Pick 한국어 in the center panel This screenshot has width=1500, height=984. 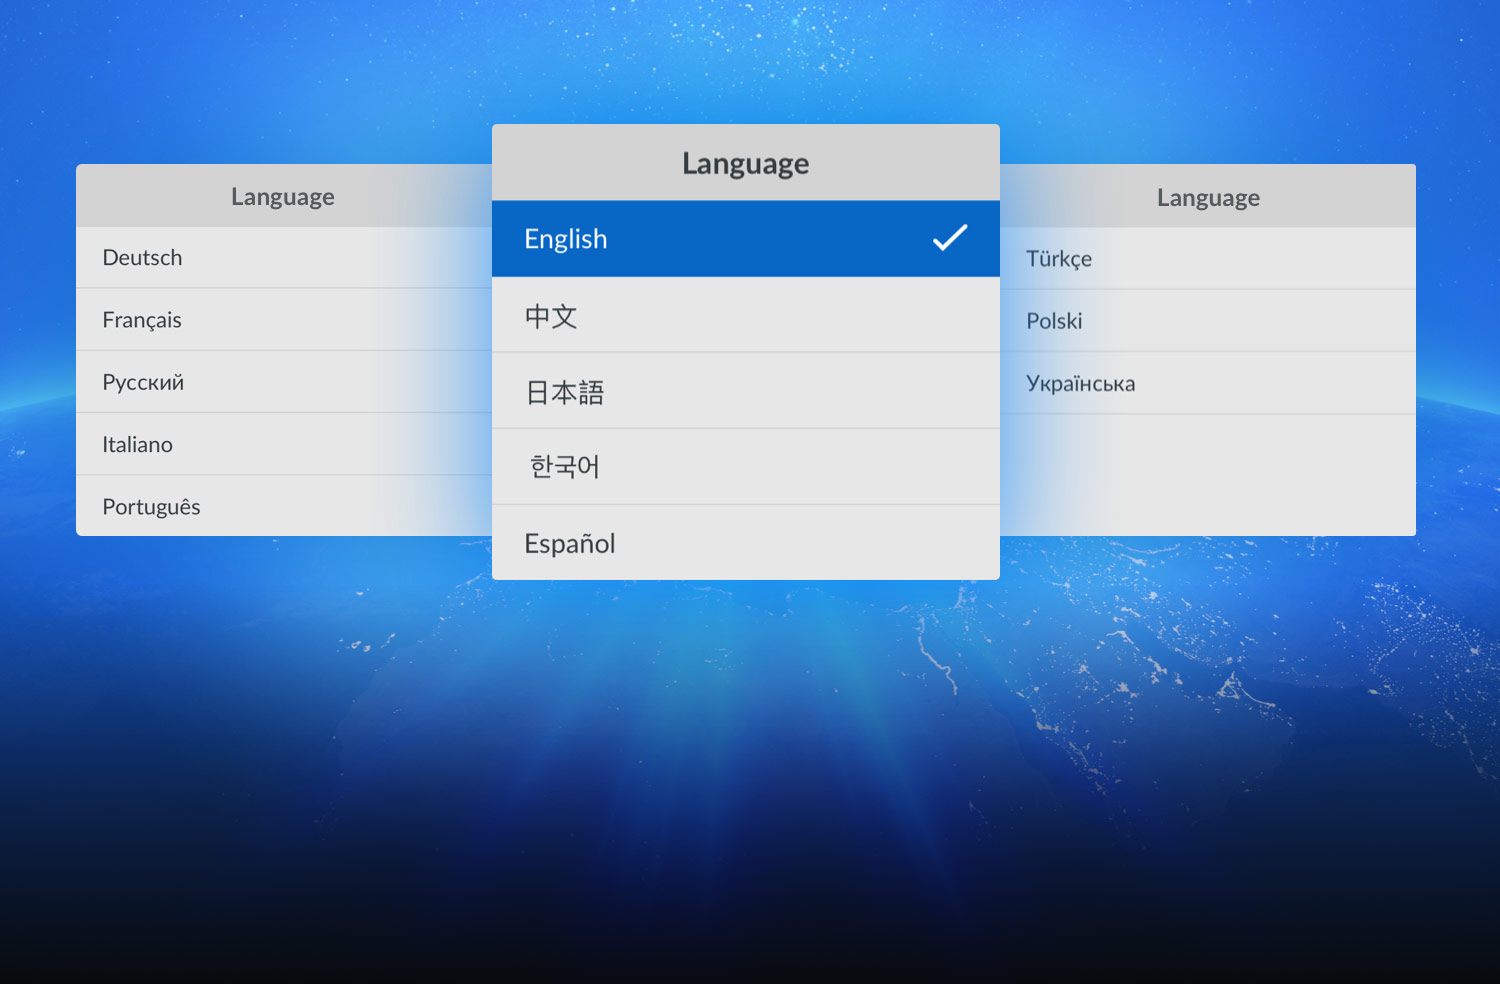pyautogui.click(x=564, y=467)
